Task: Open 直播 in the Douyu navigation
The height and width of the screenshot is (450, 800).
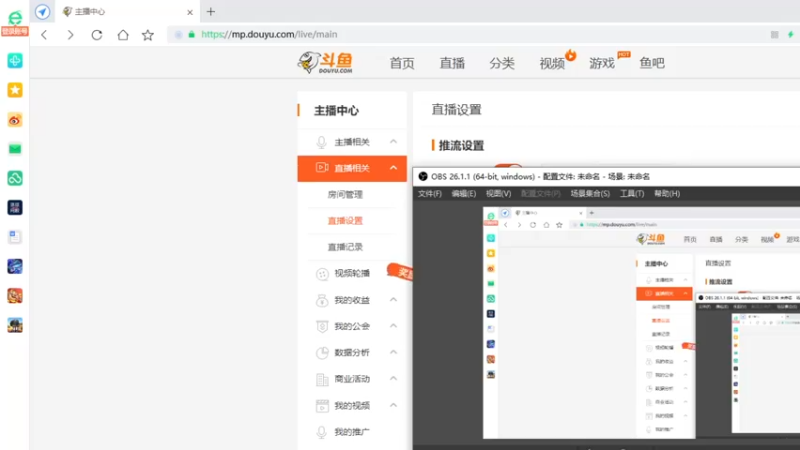Action: tap(452, 63)
